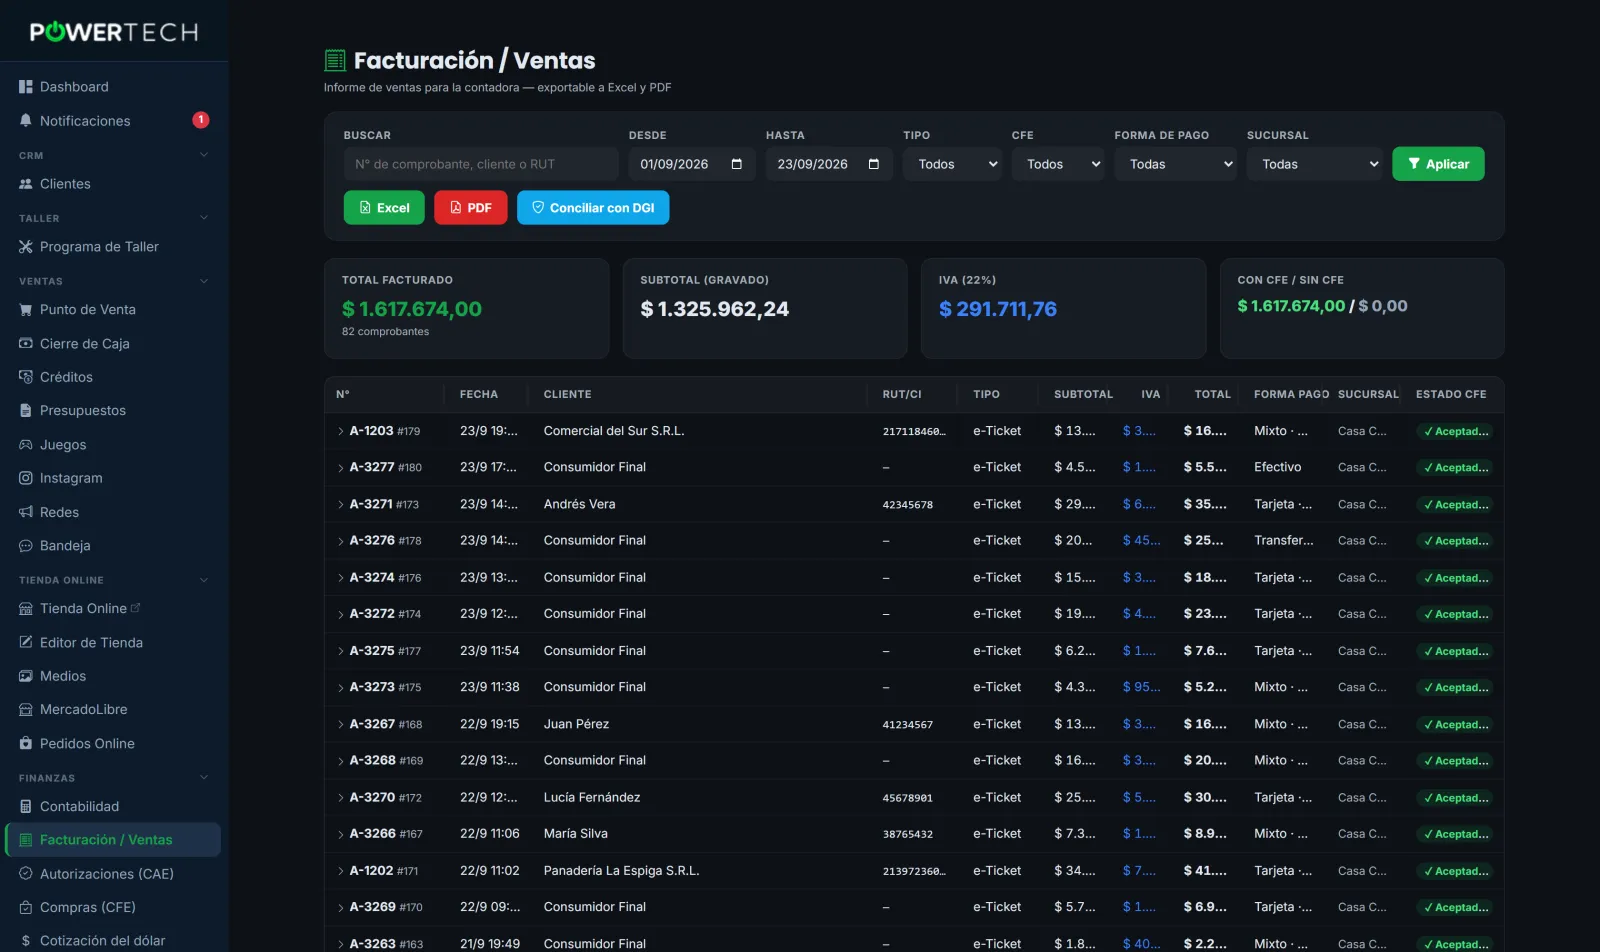Export report with the Excel button

coord(384,208)
